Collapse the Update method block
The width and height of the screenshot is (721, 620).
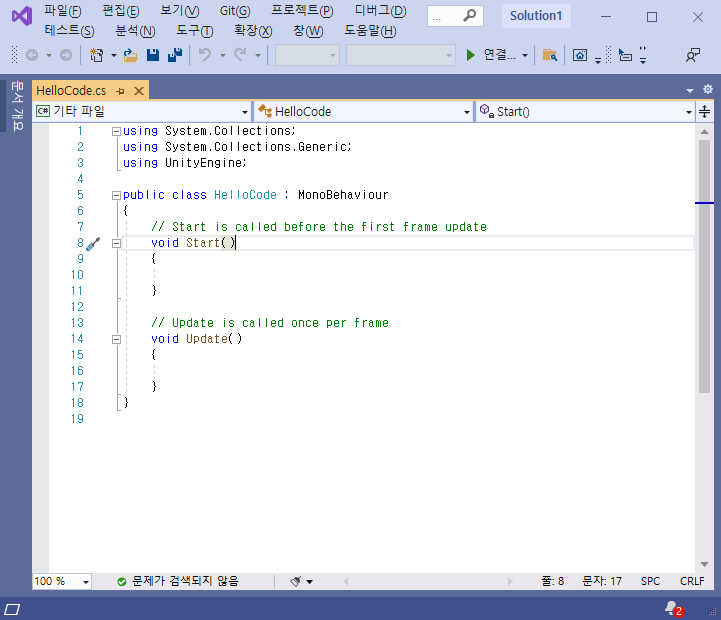(116, 339)
